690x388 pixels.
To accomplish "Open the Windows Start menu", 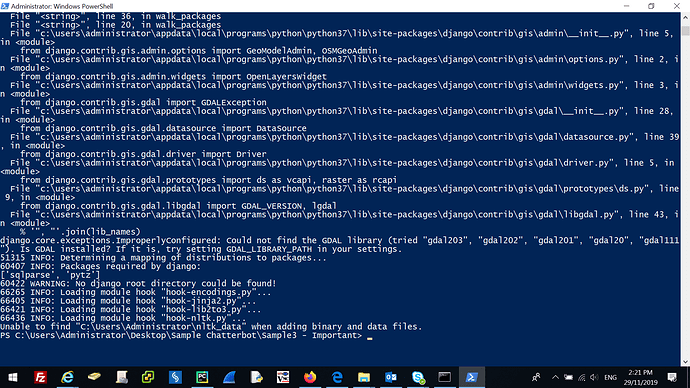I will coord(13,377).
